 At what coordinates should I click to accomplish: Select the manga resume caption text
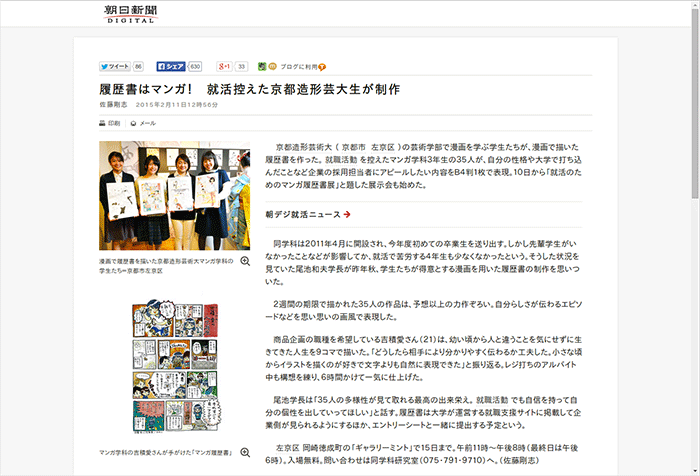165,453
